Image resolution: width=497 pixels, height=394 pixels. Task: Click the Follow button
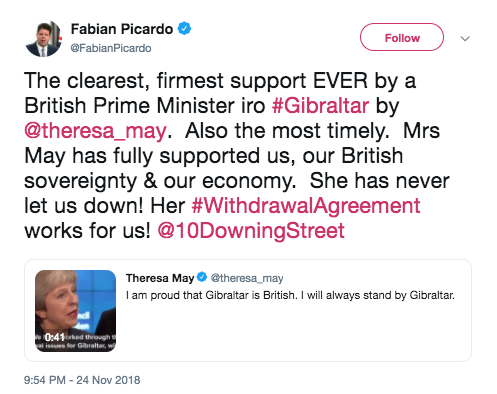pos(402,37)
